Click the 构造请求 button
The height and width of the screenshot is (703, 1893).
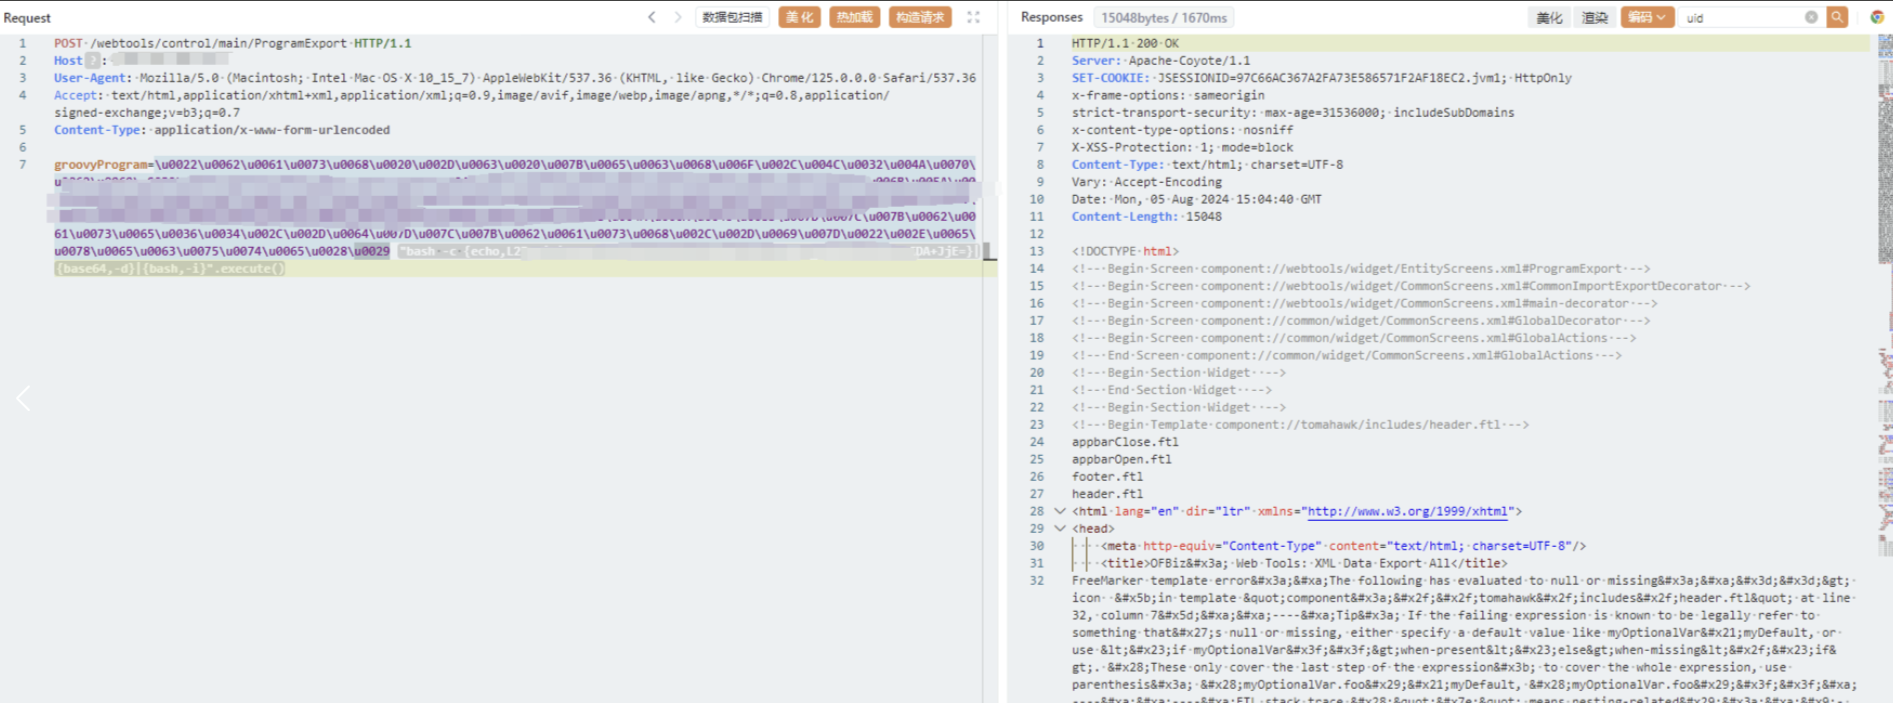[920, 17]
